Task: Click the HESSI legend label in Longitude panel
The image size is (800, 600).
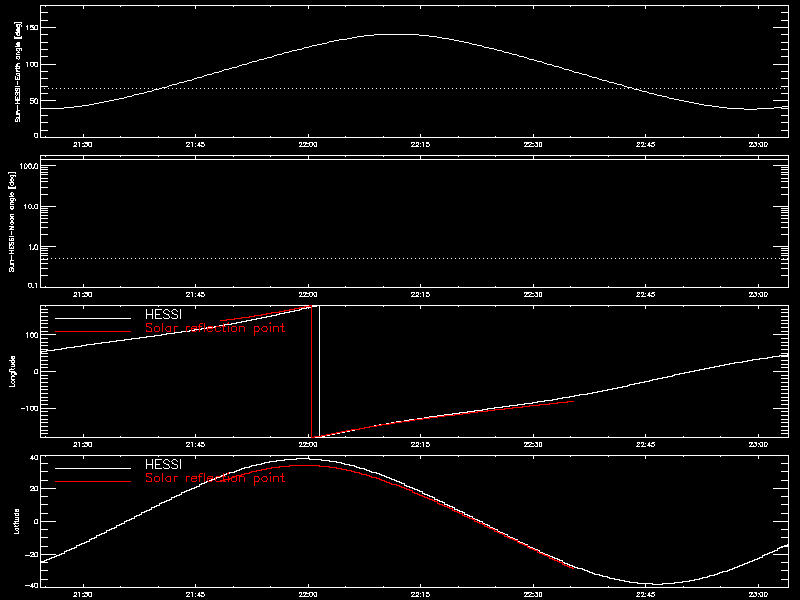Action: point(163,315)
